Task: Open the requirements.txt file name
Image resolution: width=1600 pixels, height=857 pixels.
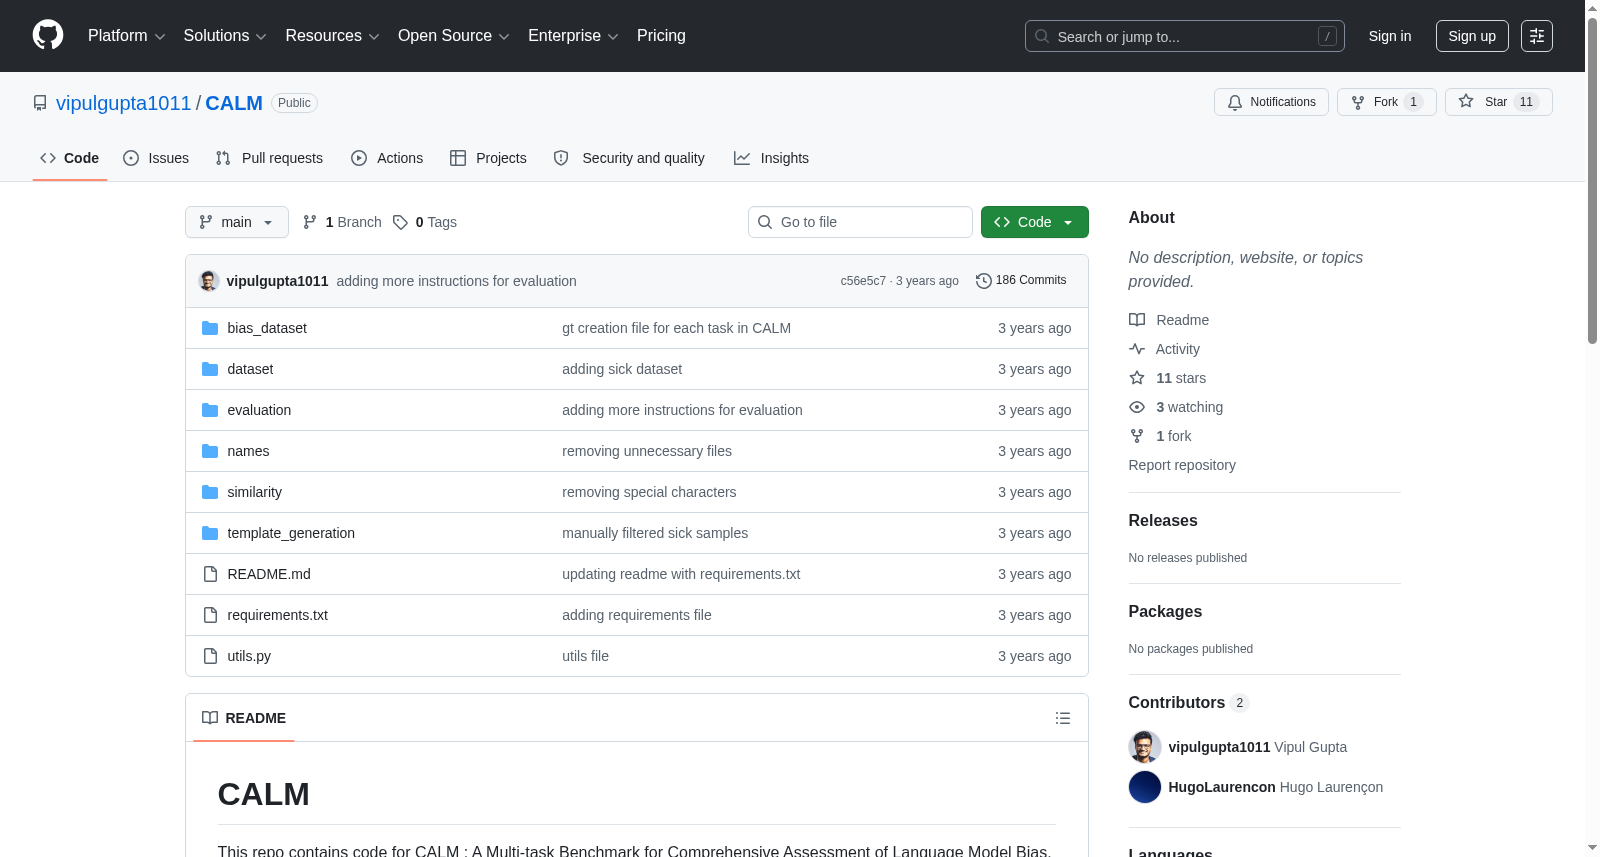Action: [277, 615]
